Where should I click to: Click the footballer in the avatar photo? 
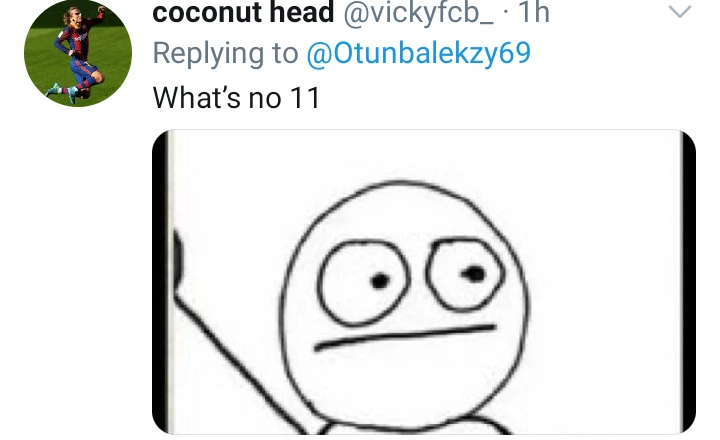78,55
